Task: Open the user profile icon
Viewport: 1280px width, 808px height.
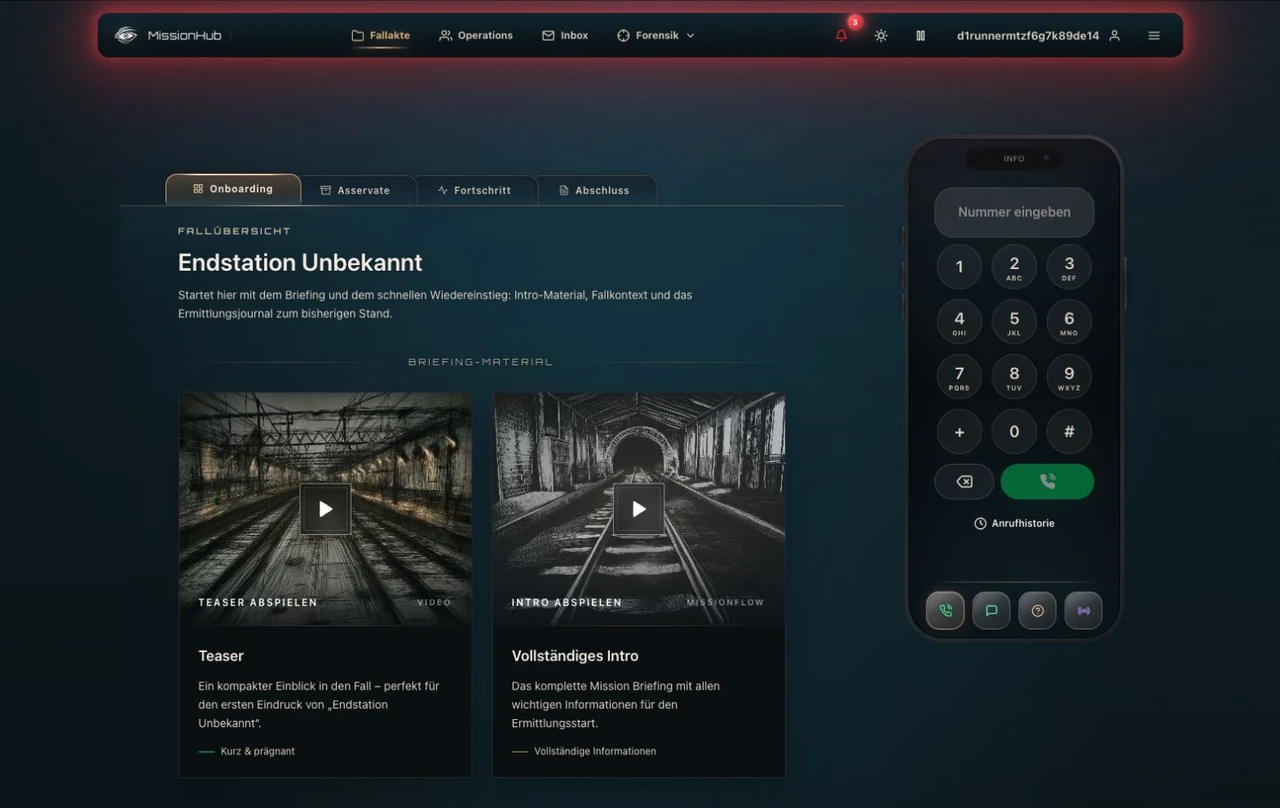Action: click(1115, 35)
